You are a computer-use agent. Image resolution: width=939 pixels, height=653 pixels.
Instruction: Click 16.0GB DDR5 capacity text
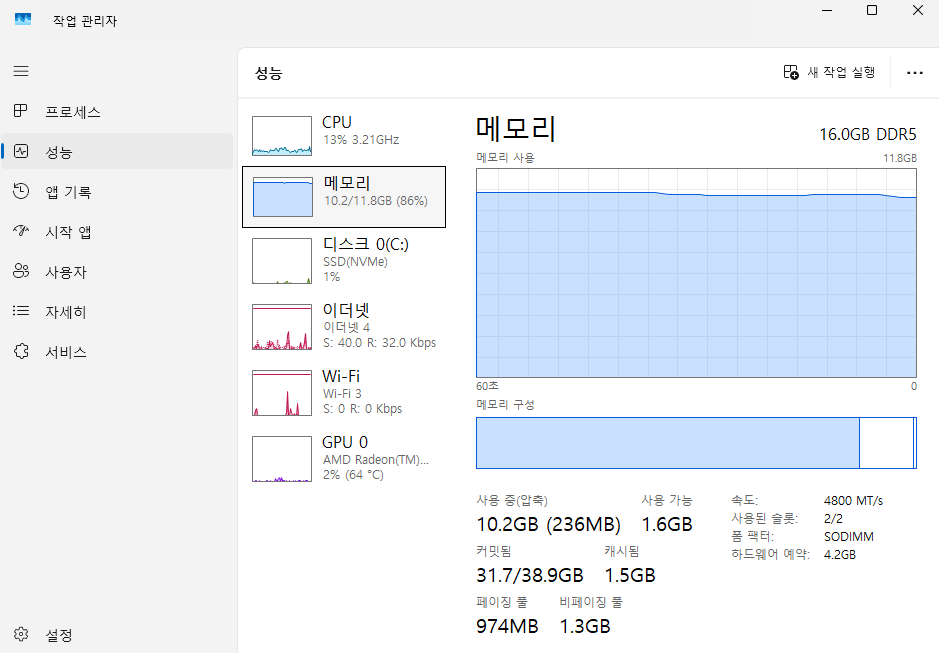(868, 134)
